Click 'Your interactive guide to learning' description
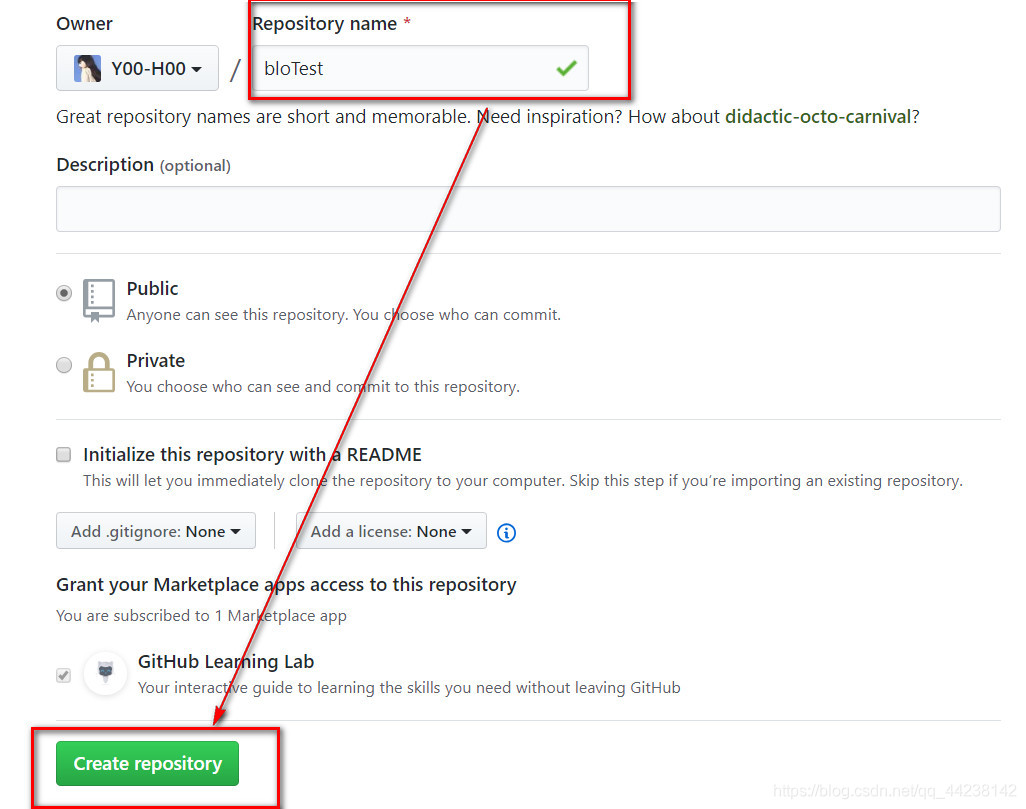Image resolution: width=1026 pixels, height=809 pixels. tap(409, 688)
